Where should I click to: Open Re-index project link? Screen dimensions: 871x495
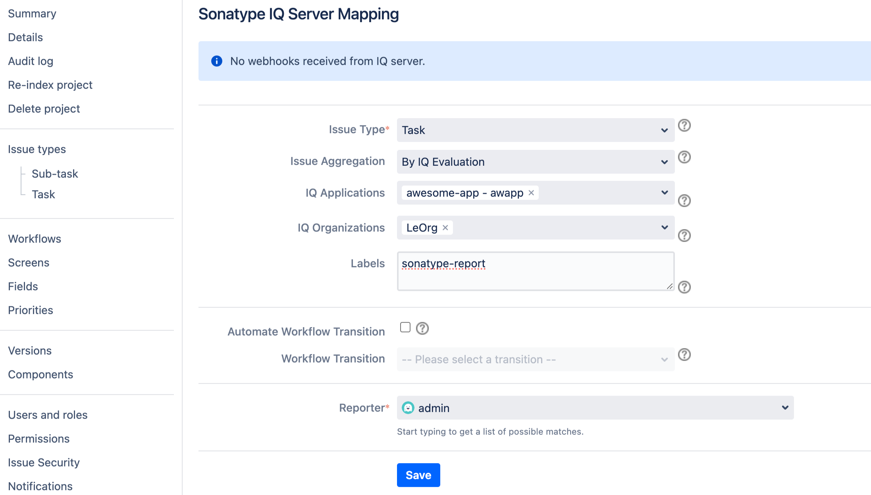50,85
